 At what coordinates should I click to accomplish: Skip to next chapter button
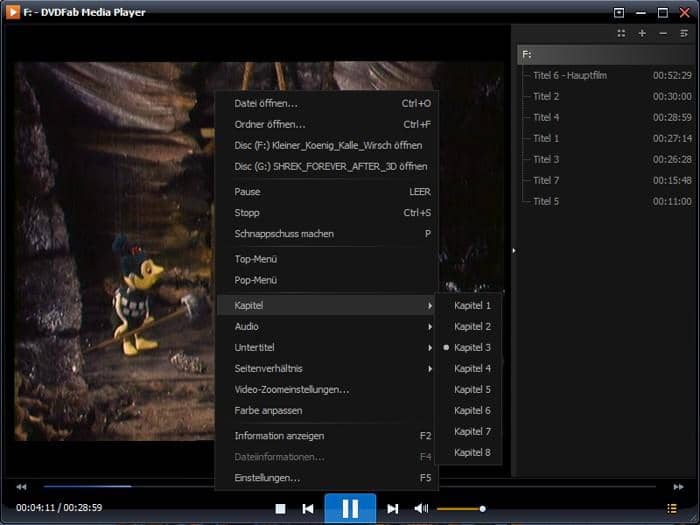pyautogui.click(x=392, y=508)
